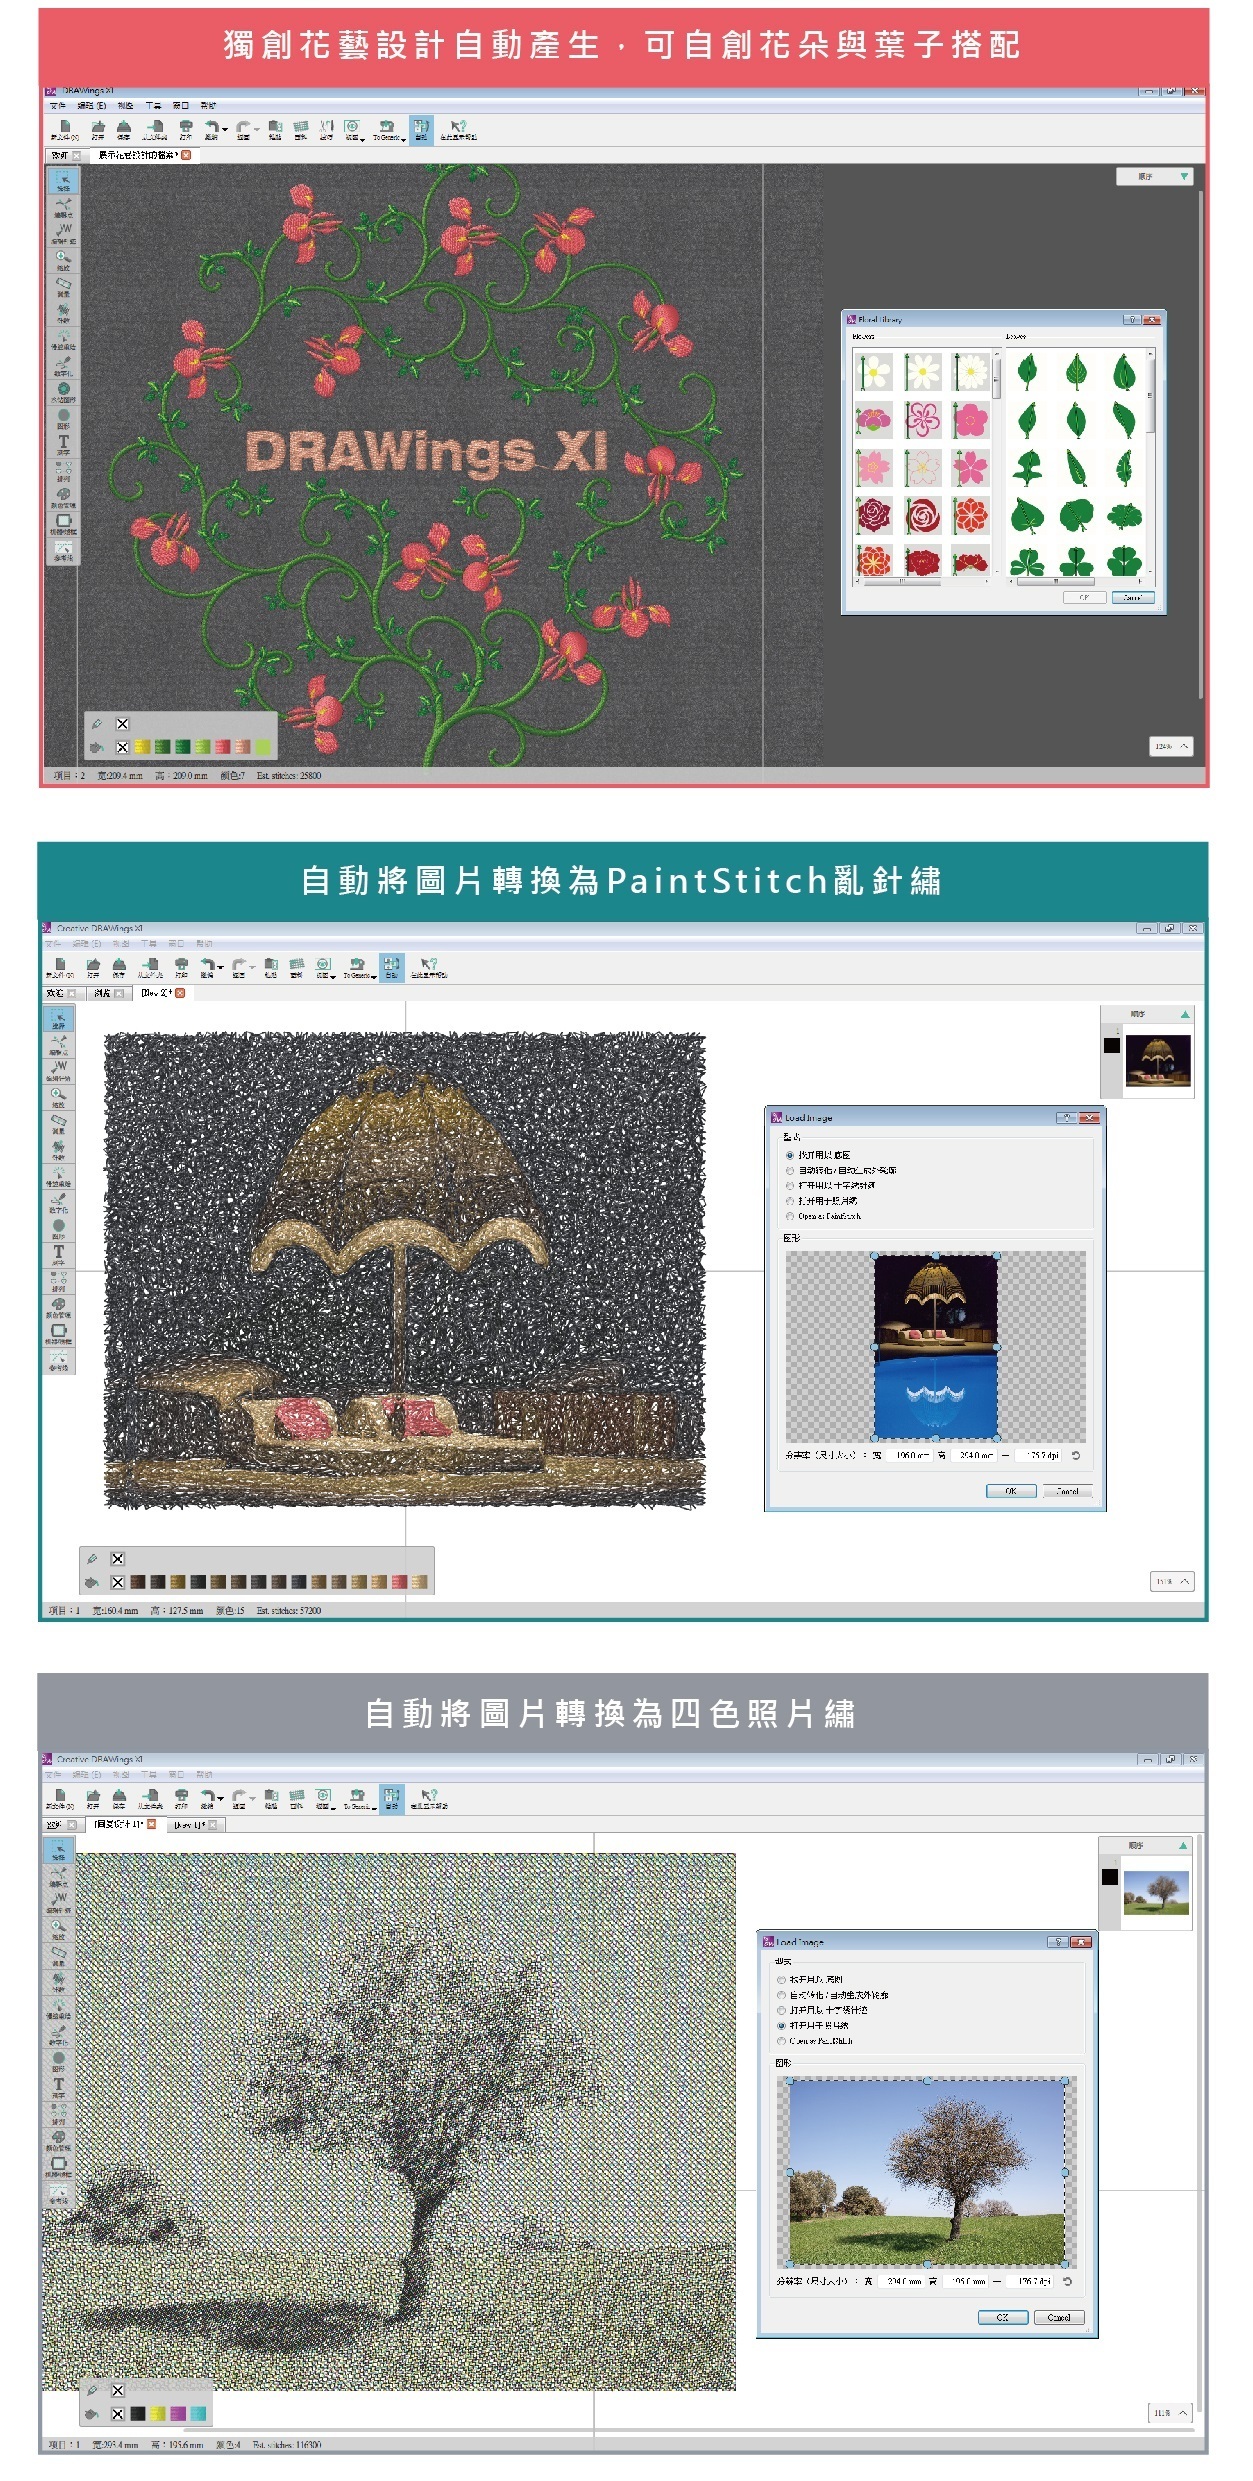The image size is (1253, 2481).
Task: Select first radio option in bottom Load Image dialog
Action: point(781,1979)
